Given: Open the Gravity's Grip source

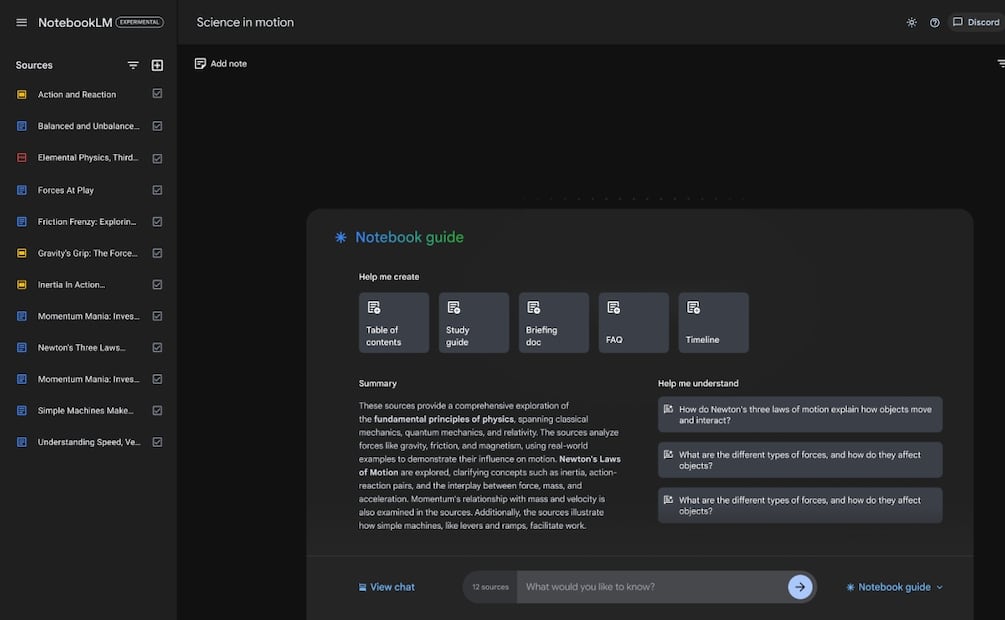Looking at the screenshot, I should click(x=87, y=253).
